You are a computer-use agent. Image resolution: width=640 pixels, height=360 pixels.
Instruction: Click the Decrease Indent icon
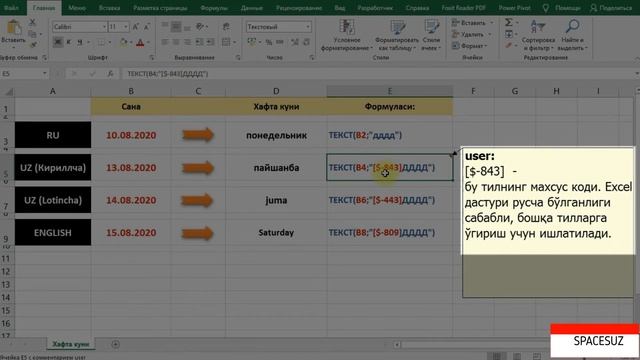[x=199, y=42]
